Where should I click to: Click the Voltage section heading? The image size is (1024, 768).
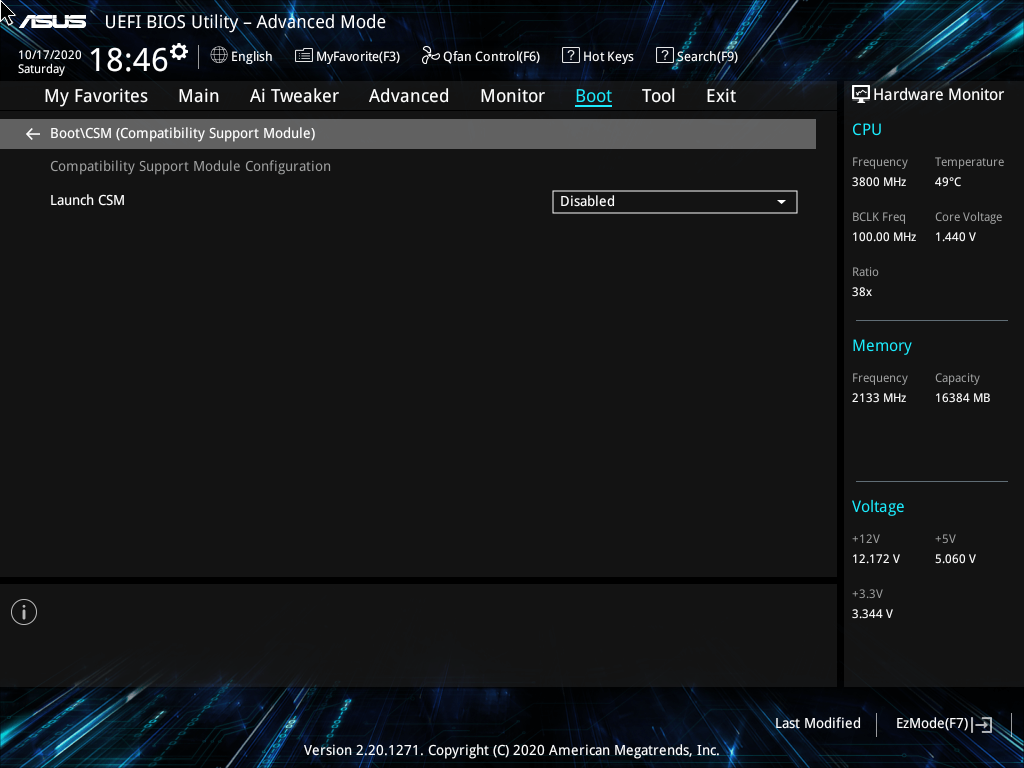tap(878, 507)
